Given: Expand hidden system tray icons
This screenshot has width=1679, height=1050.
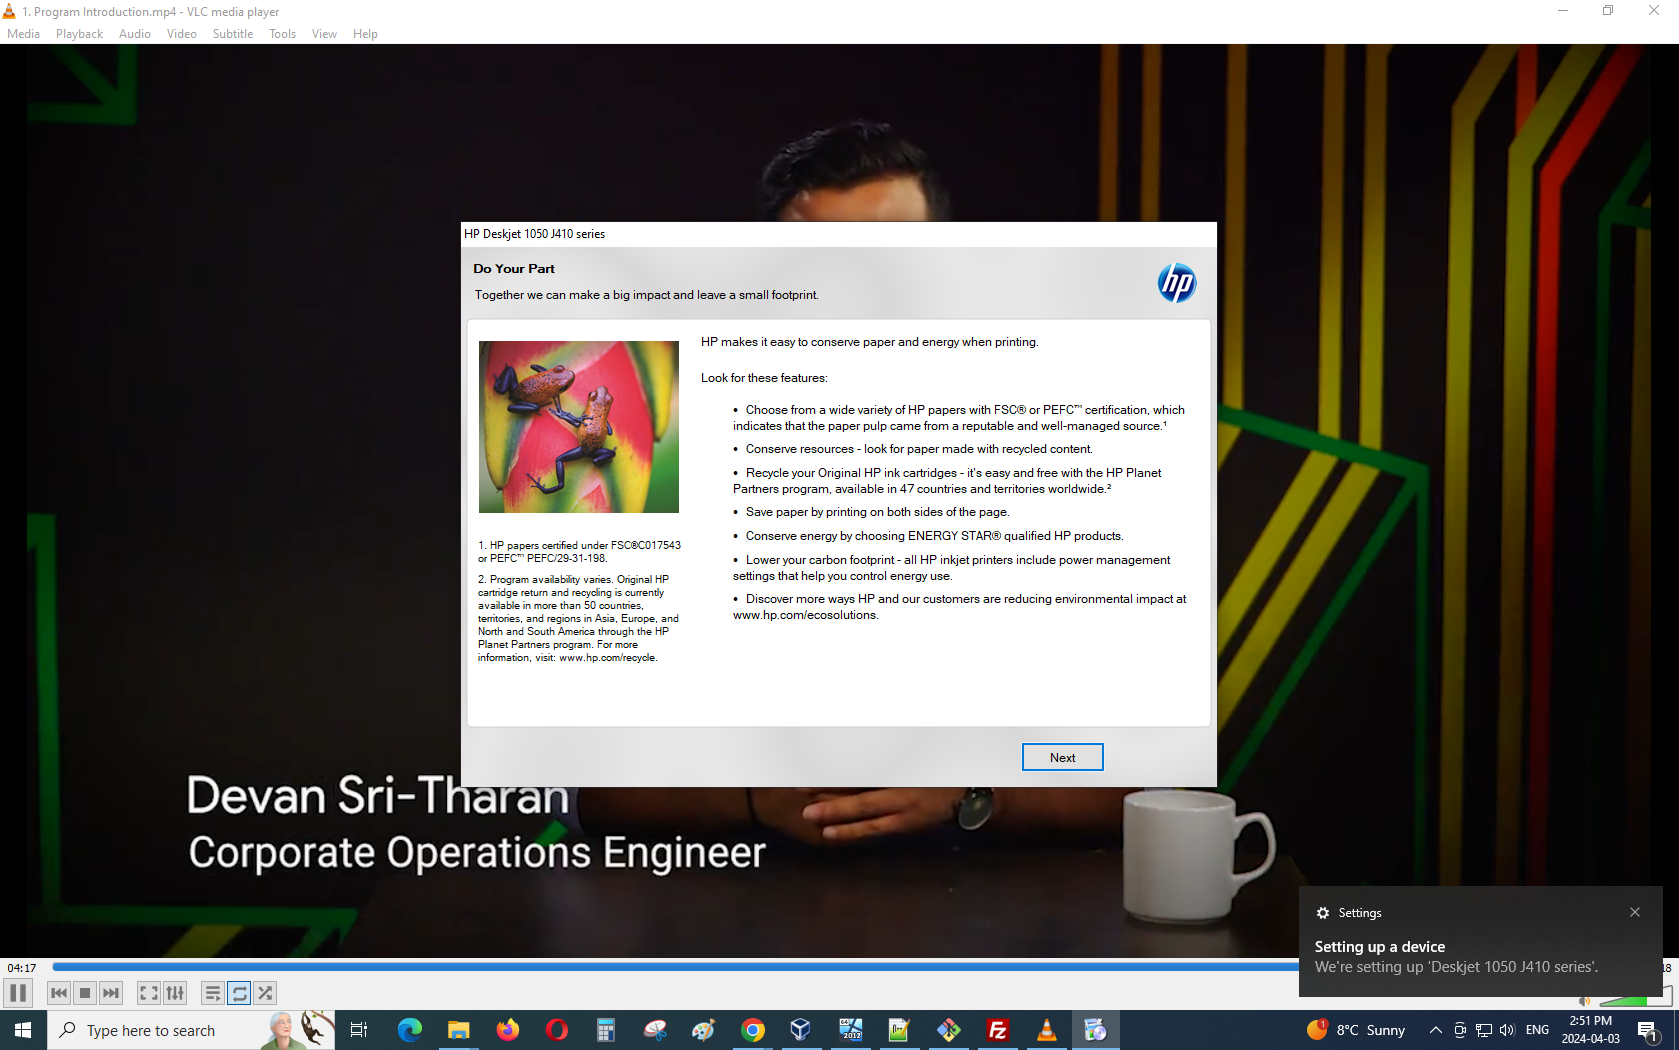Looking at the screenshot, I should tap(1435, 1030).
